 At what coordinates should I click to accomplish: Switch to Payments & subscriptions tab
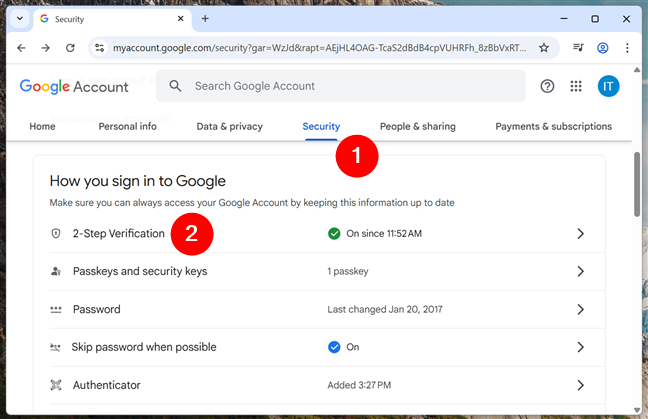pos(553,126)
